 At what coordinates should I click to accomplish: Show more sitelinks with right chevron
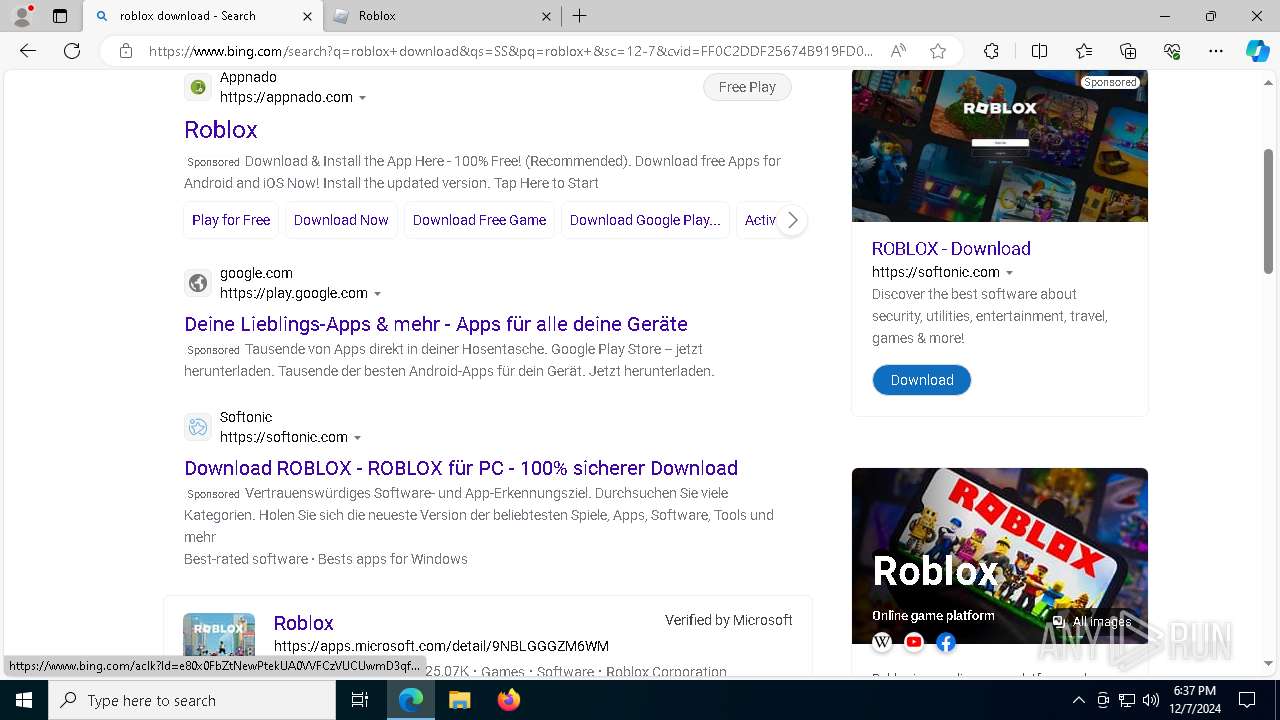(x=792, y=220)
